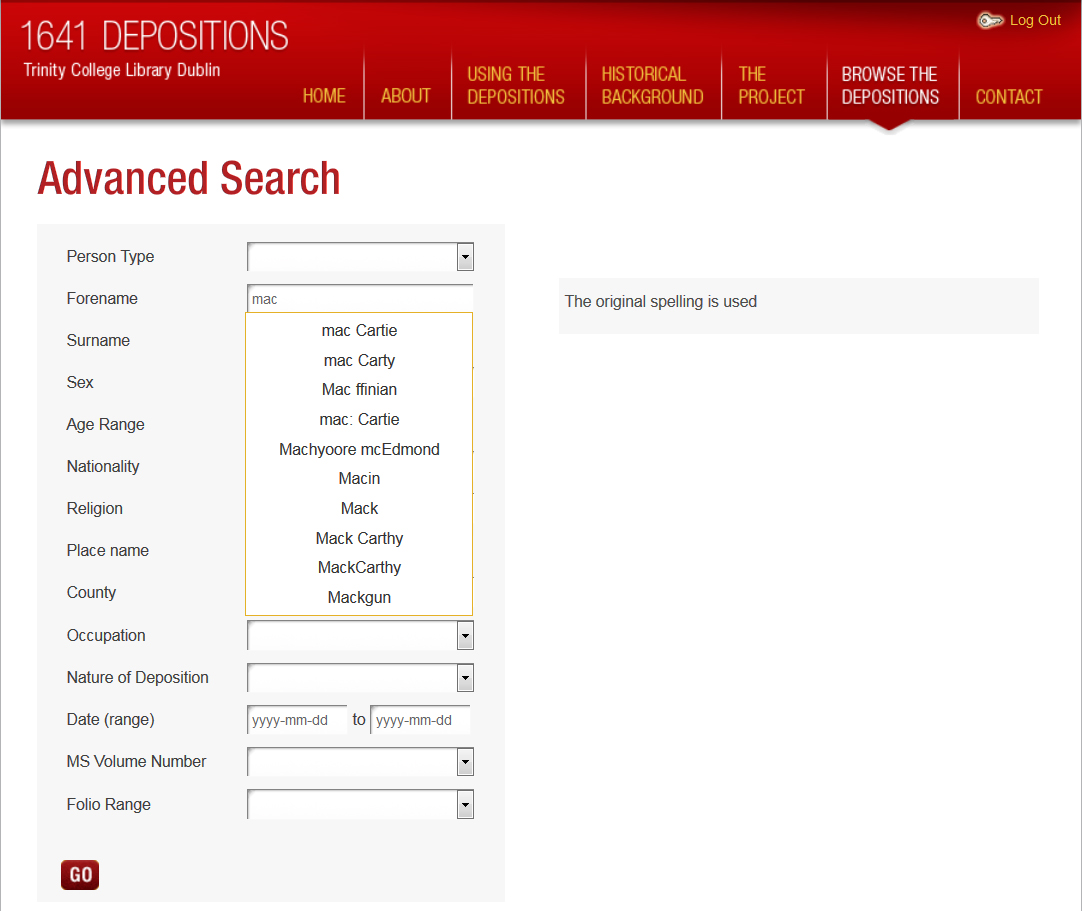This screenshot has height=911, width=1082.
Task: Open Using the Depositions menu
Action: (x=516, y=85)
